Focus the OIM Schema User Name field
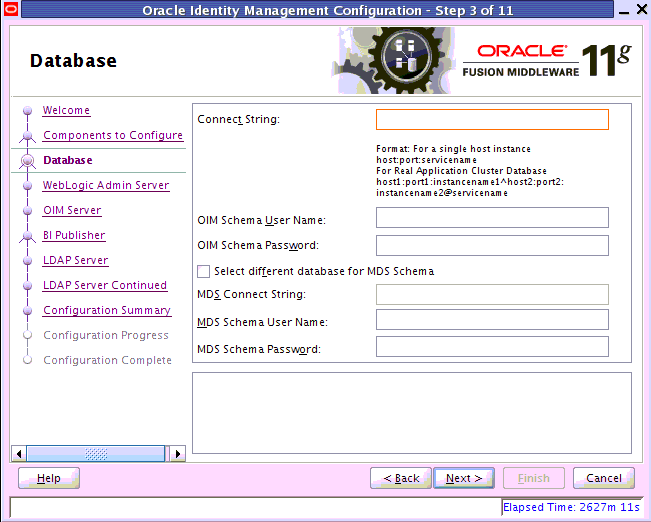This screenshot has height=522, width=651. (492, 218)
